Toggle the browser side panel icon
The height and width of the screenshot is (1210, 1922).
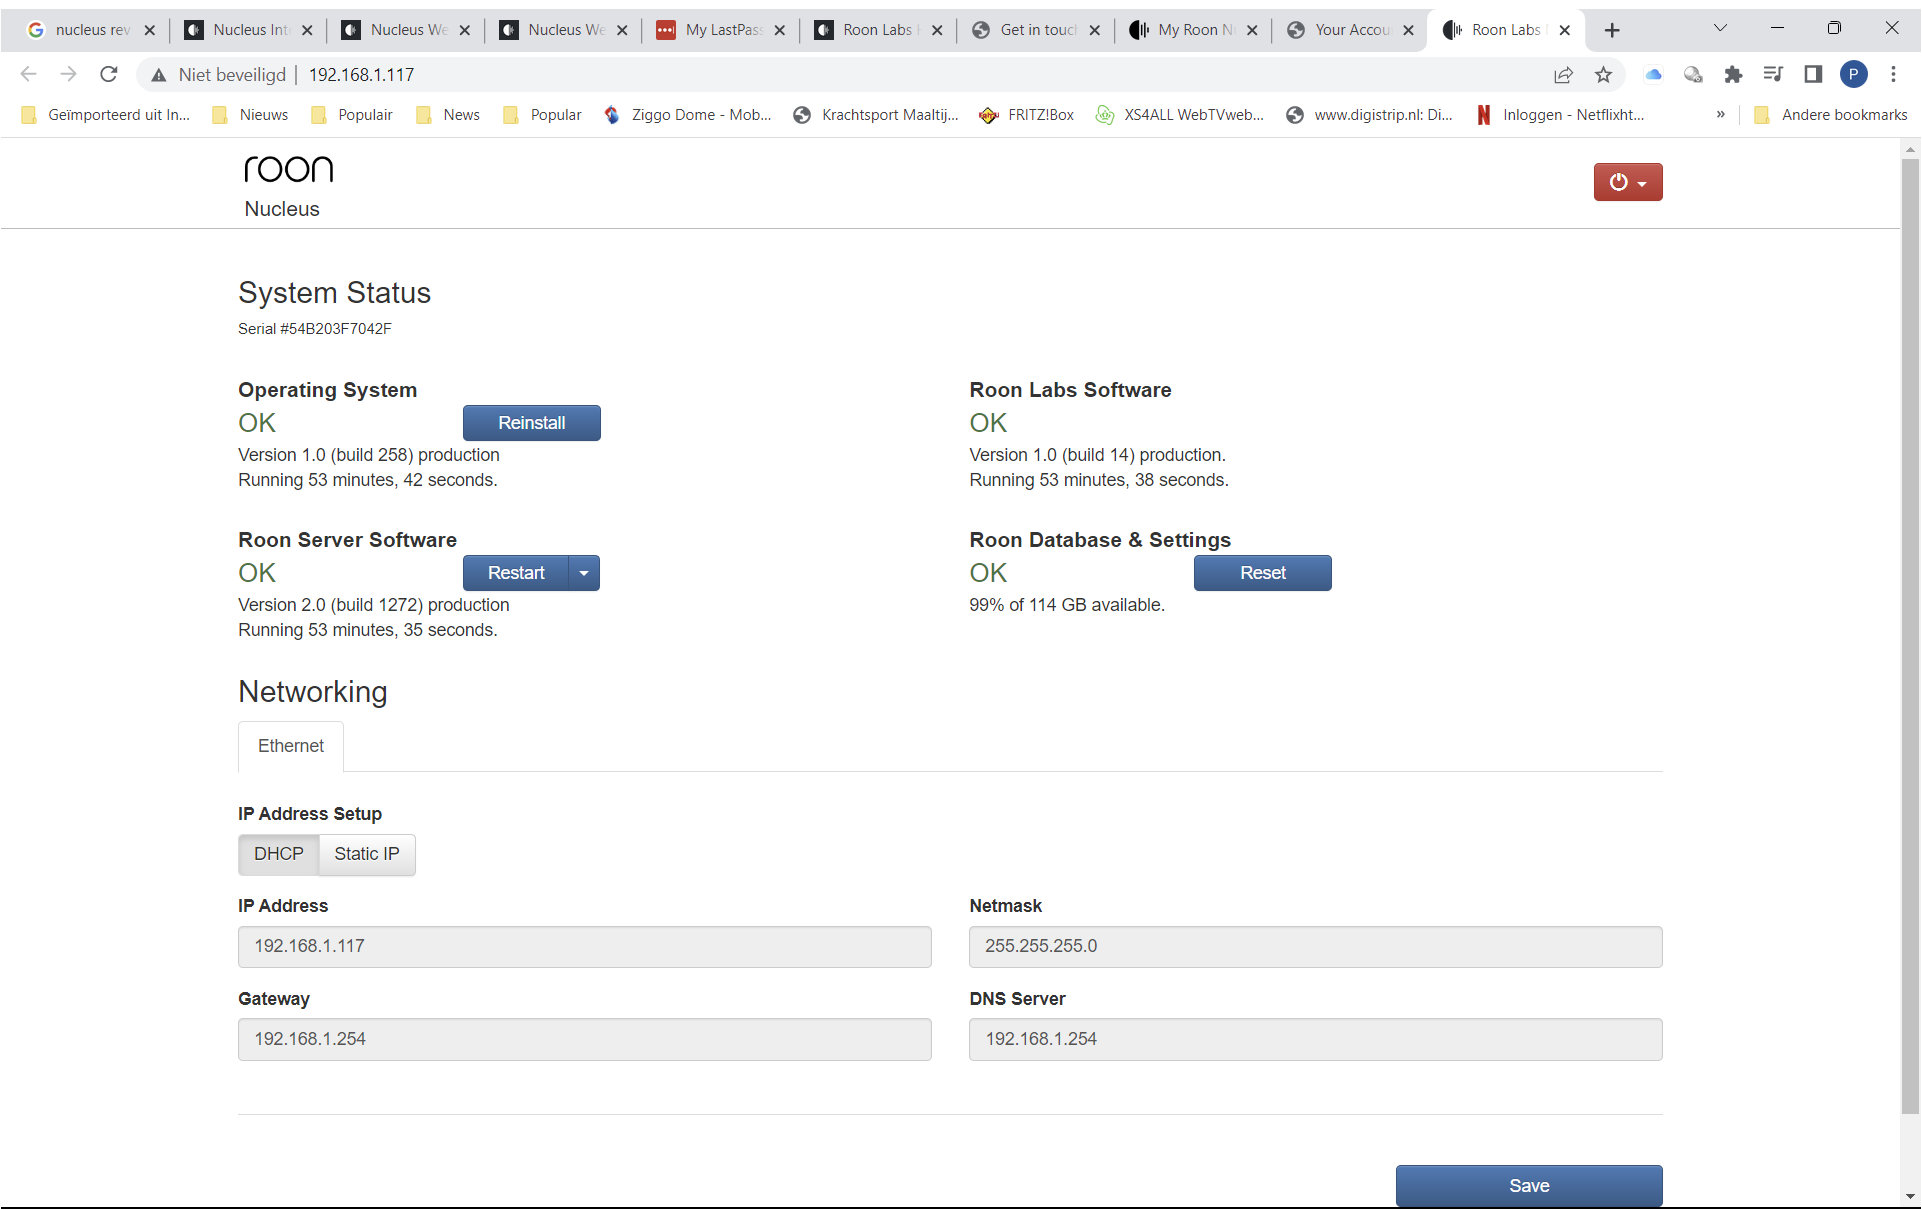tap(1813, 75)
